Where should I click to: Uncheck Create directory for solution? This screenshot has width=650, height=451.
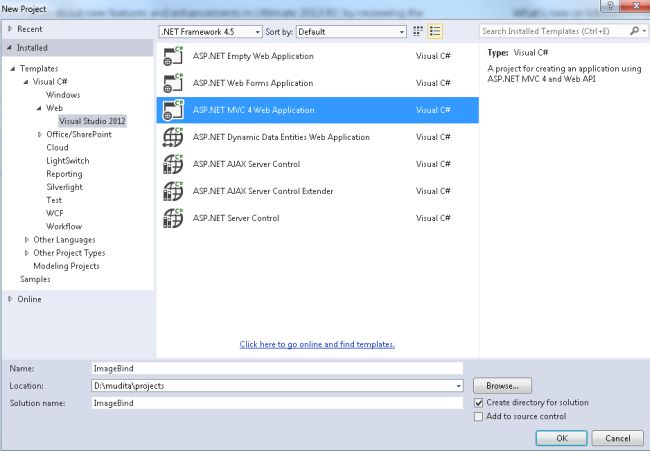478,403
